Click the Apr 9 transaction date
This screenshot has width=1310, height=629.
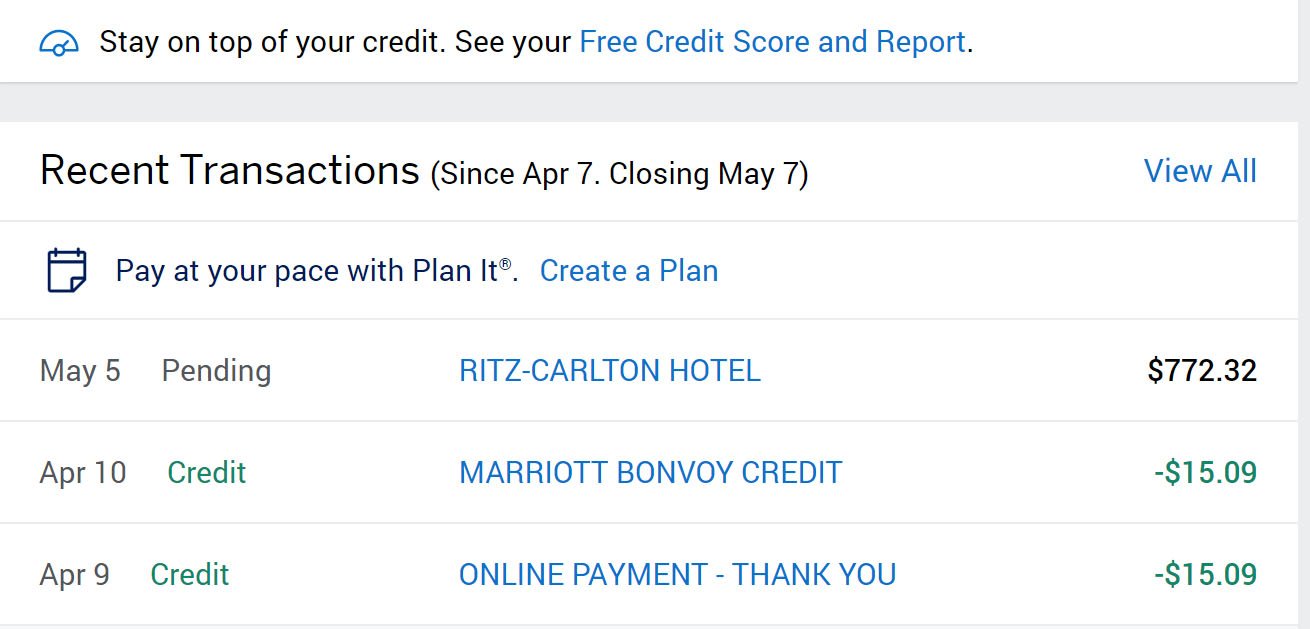point(75,574)
